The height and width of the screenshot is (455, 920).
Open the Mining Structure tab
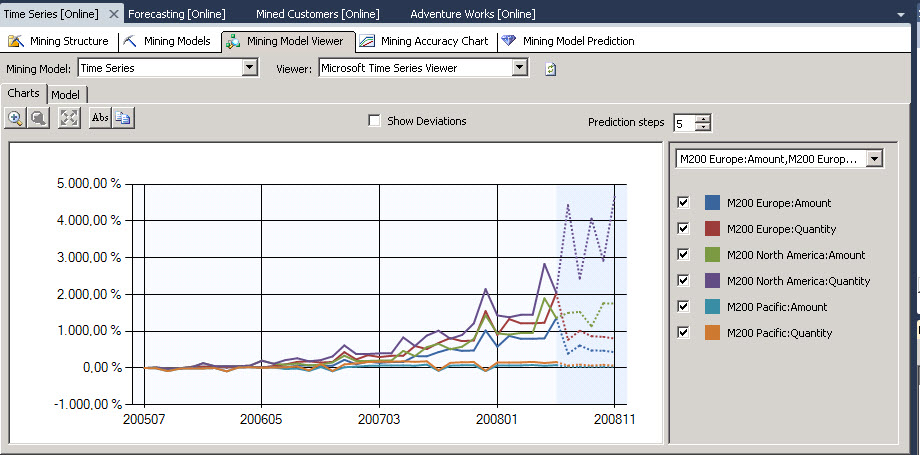tap(59, 42)
